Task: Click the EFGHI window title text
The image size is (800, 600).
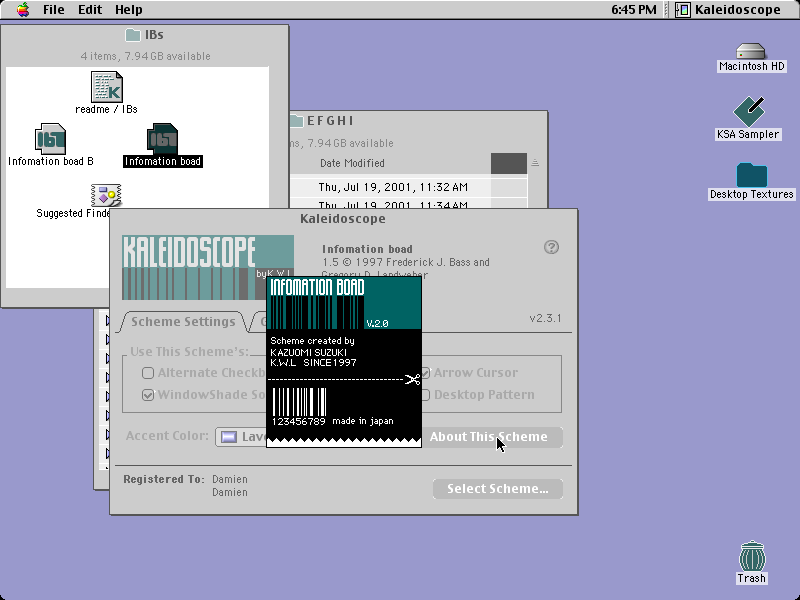Action: [330, 121]
